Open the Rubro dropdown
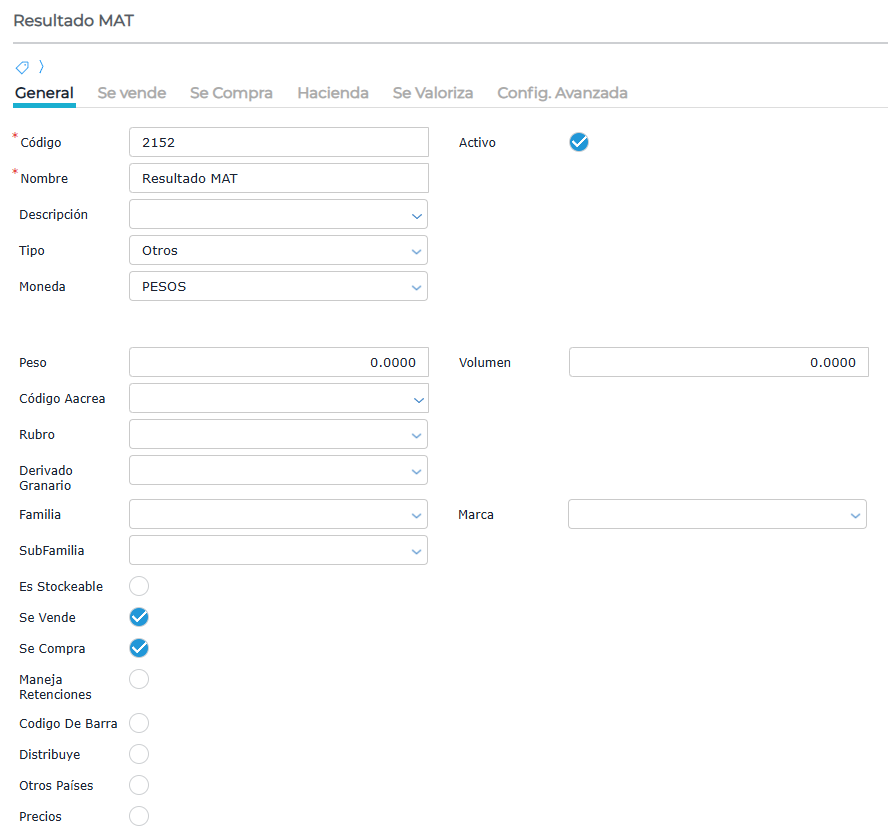 278,434
